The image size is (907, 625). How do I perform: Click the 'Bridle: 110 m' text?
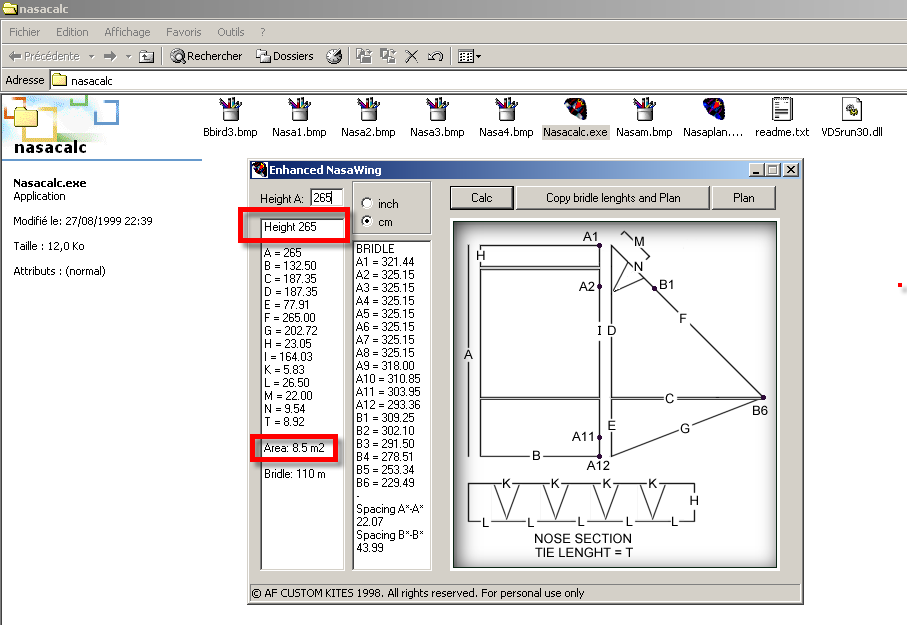tap(294, 474)
